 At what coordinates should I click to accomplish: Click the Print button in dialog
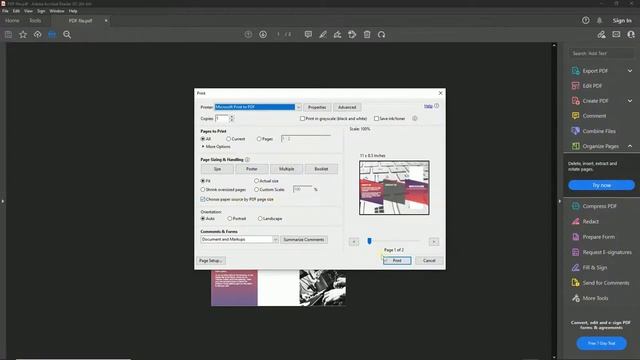[x=397, y=260]
